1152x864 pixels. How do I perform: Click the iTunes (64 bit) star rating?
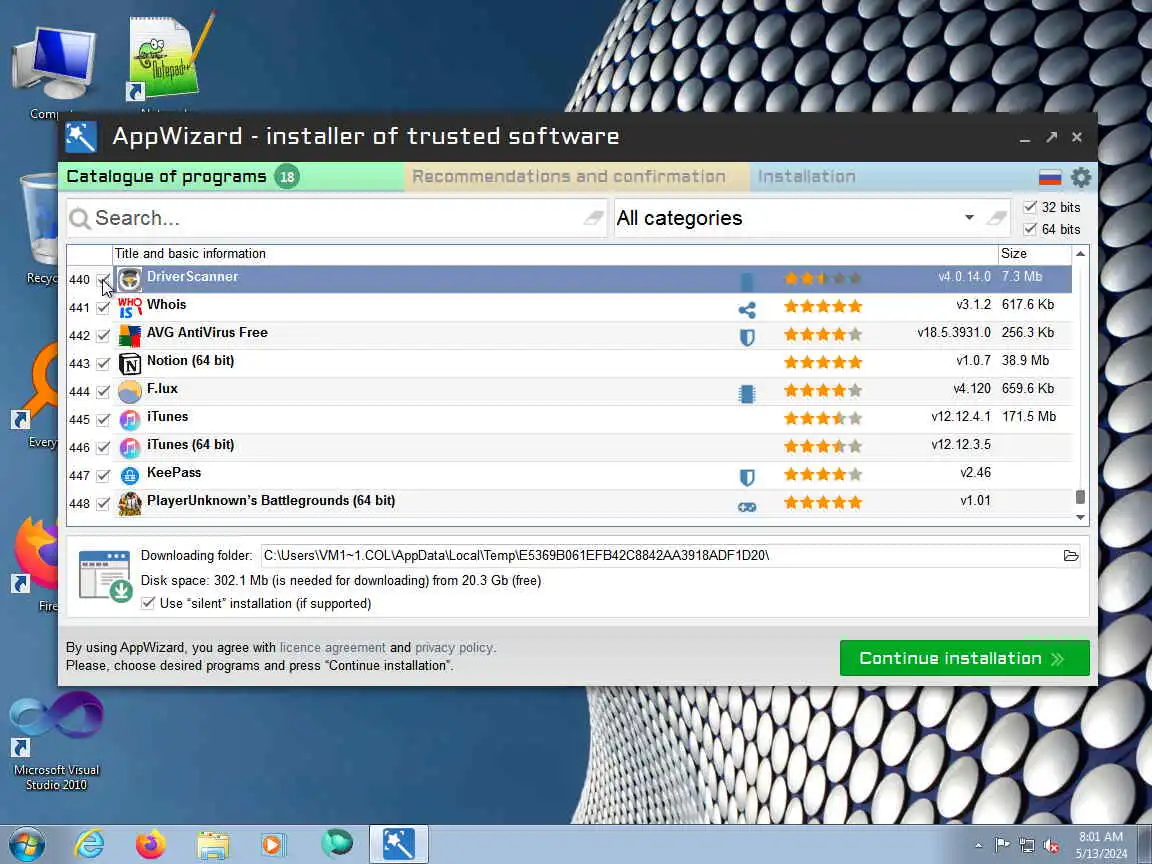(x=823, y=446)
